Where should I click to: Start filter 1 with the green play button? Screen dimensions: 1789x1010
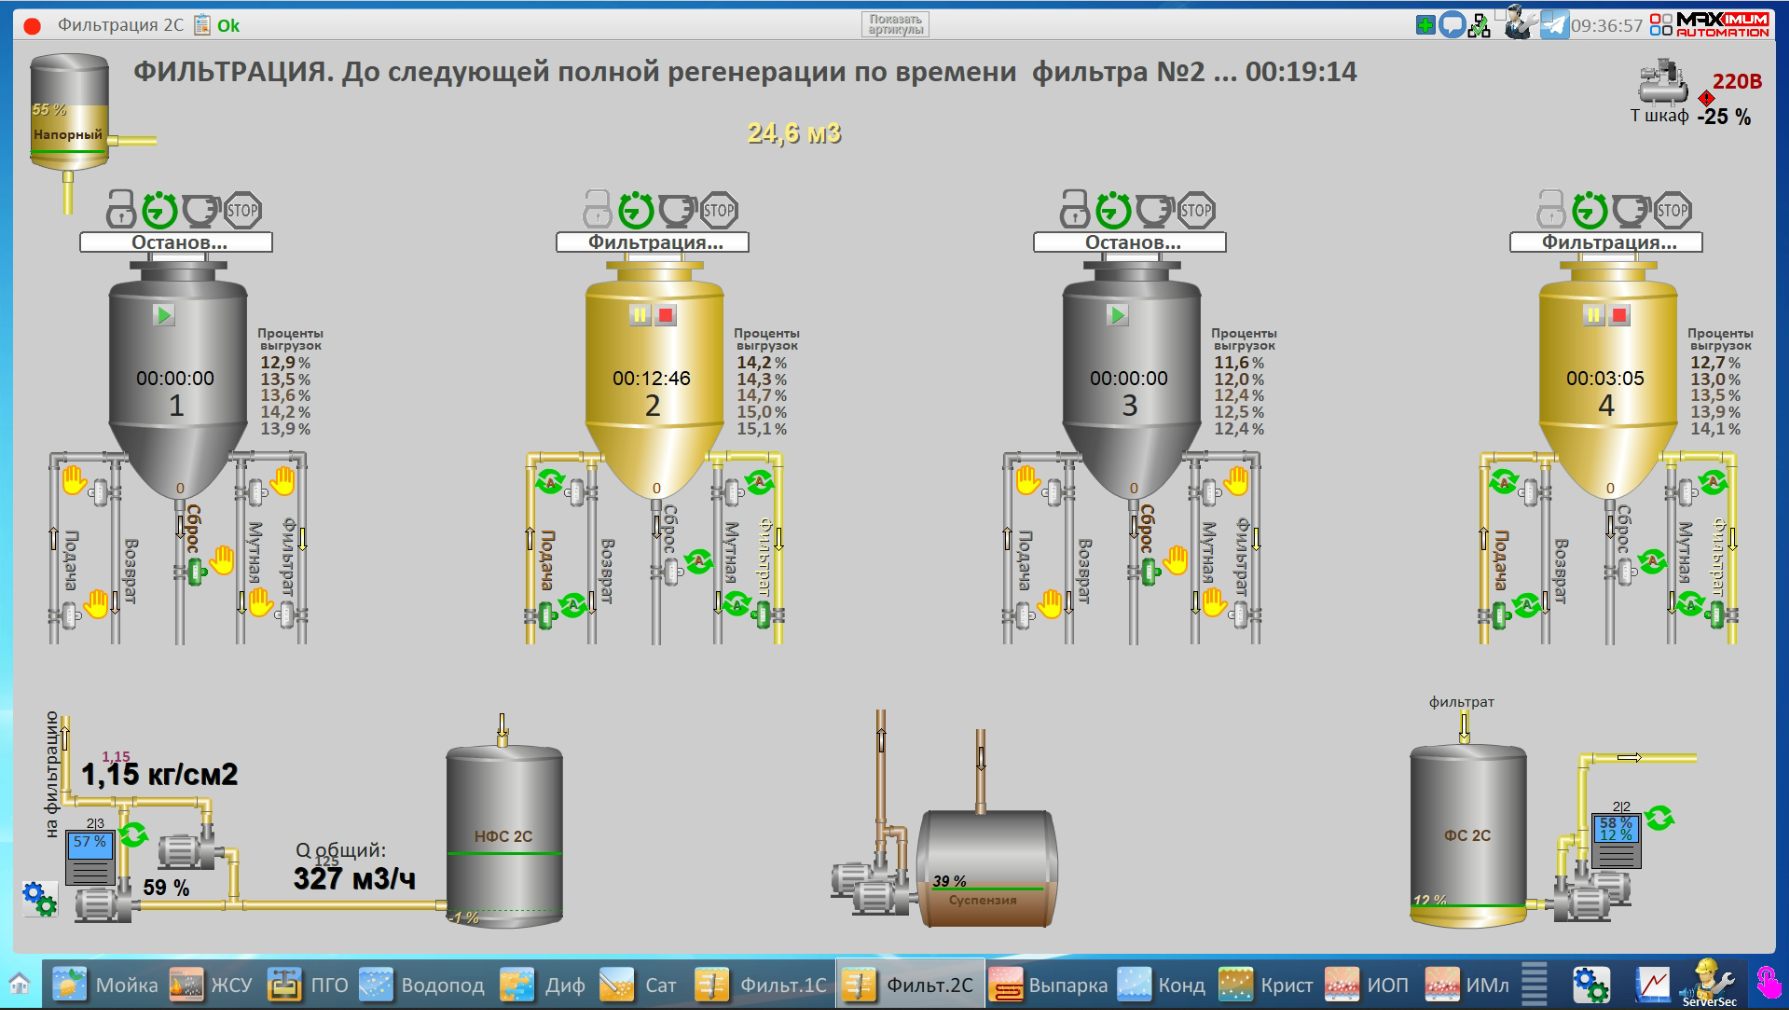[163, 315]
